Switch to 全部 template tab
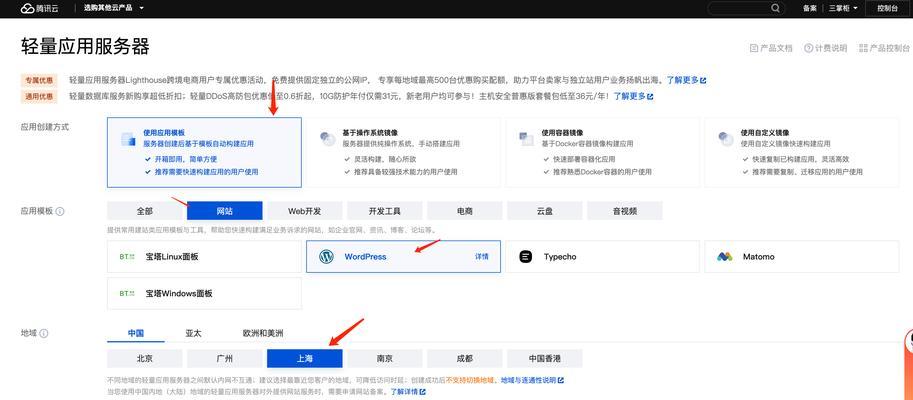This screenshot has width=913, height=400. [145, 211]
